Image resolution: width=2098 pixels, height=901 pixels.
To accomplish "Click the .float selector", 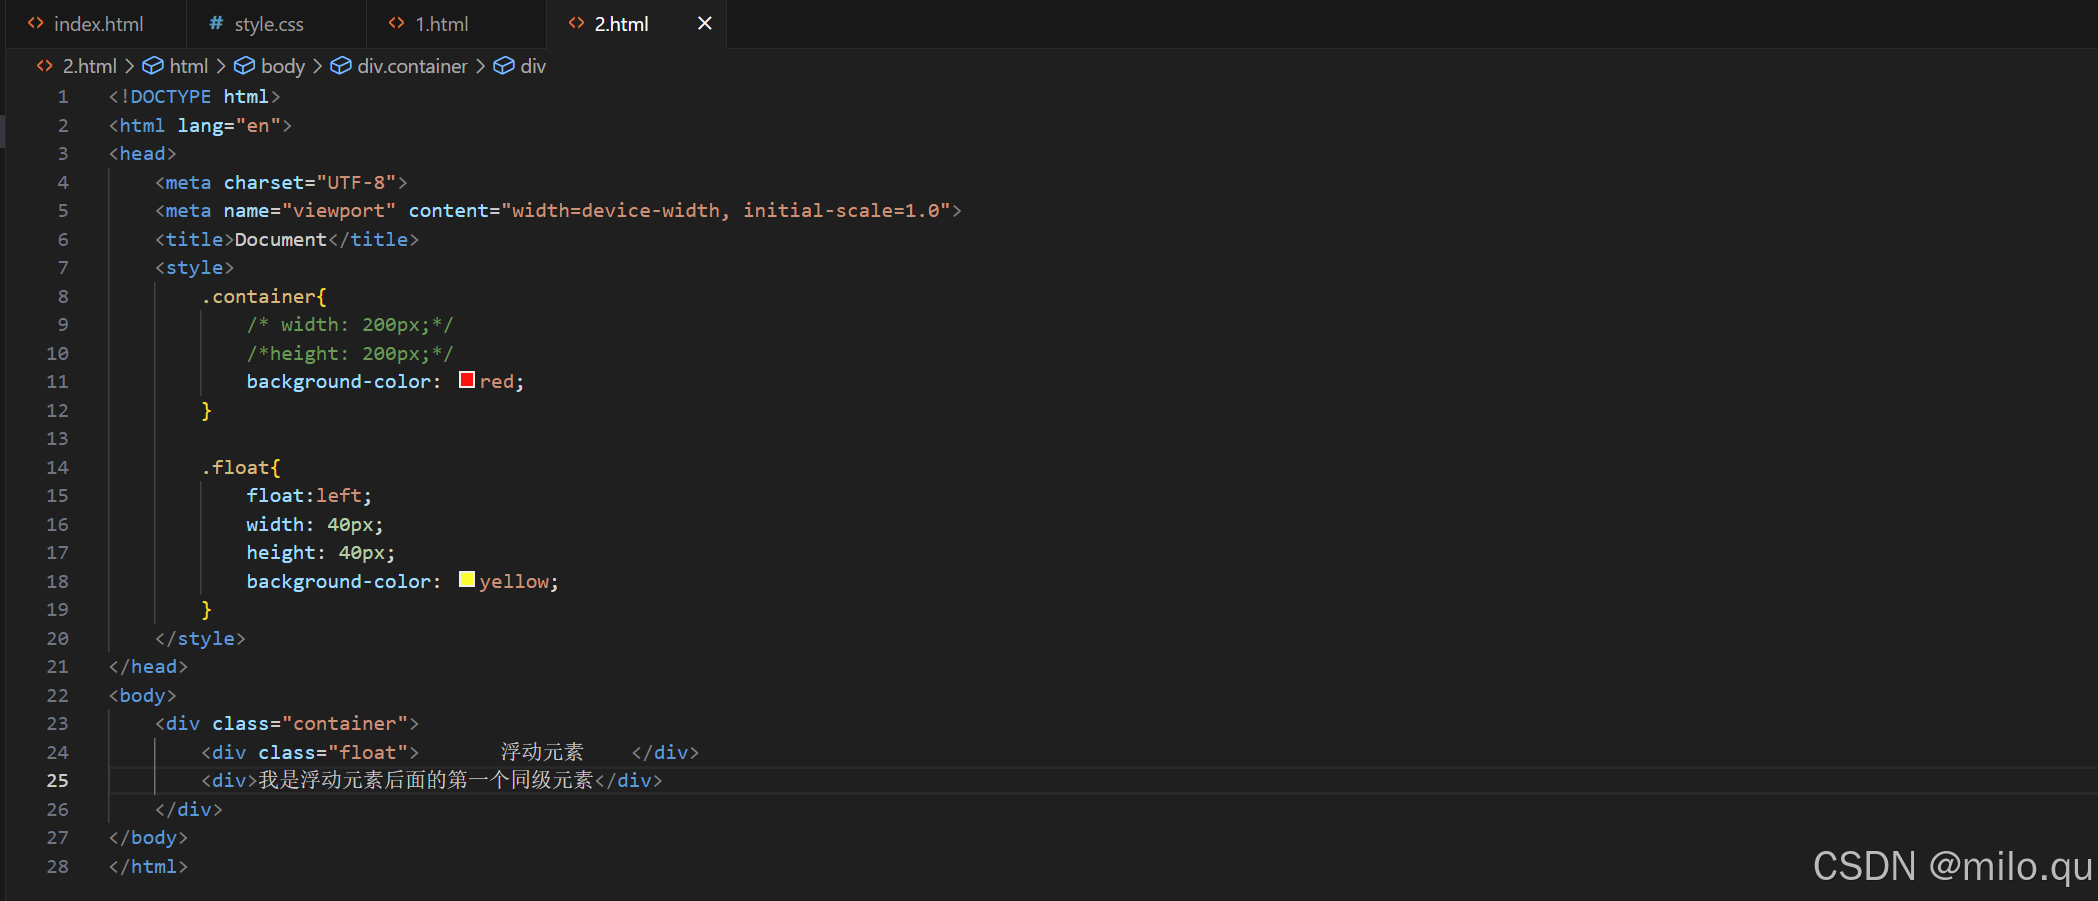I will [236, 468].
